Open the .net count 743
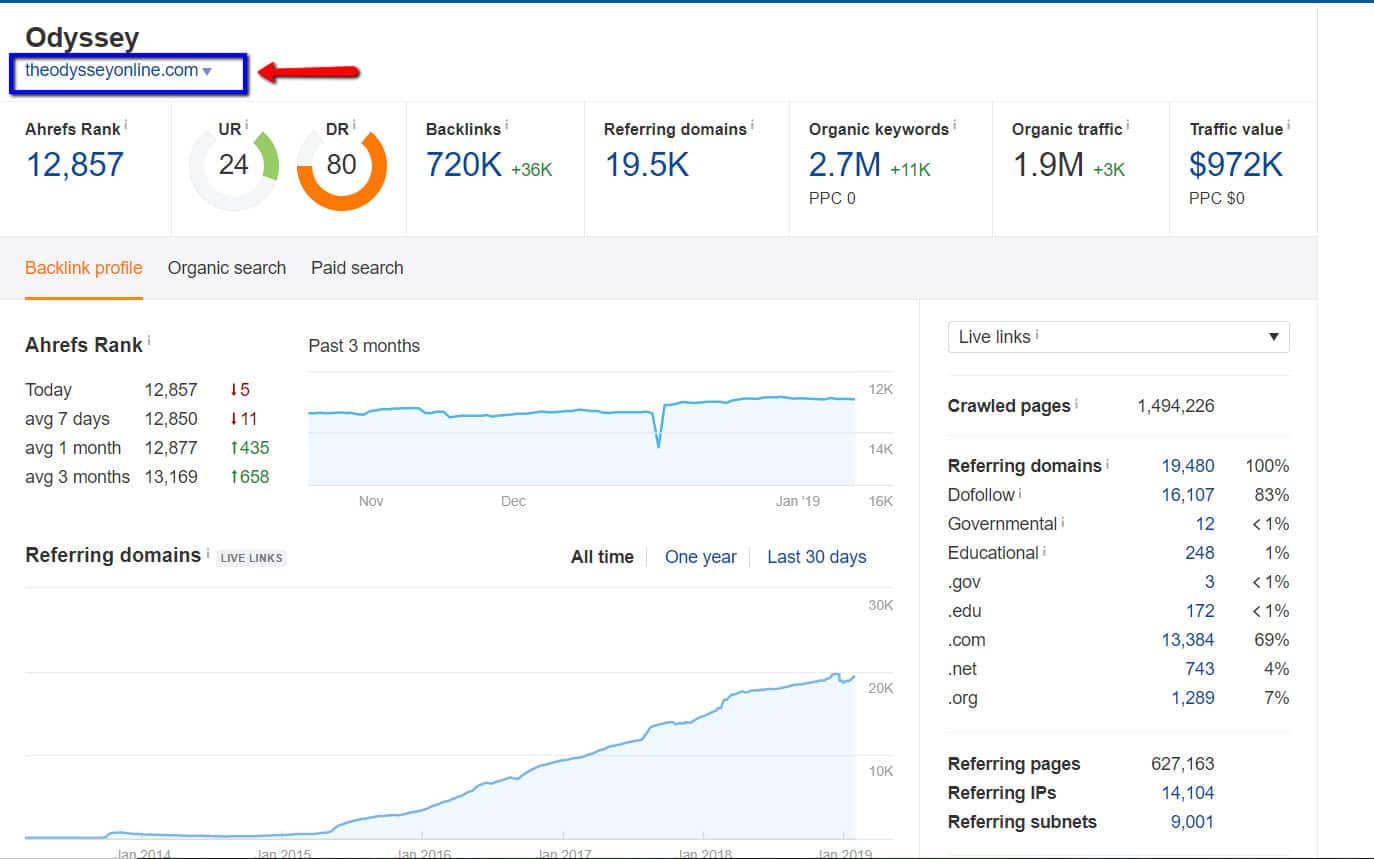Image resolution: width=1374 pixels, height=859 pixels. click(x=1200, y=669)
